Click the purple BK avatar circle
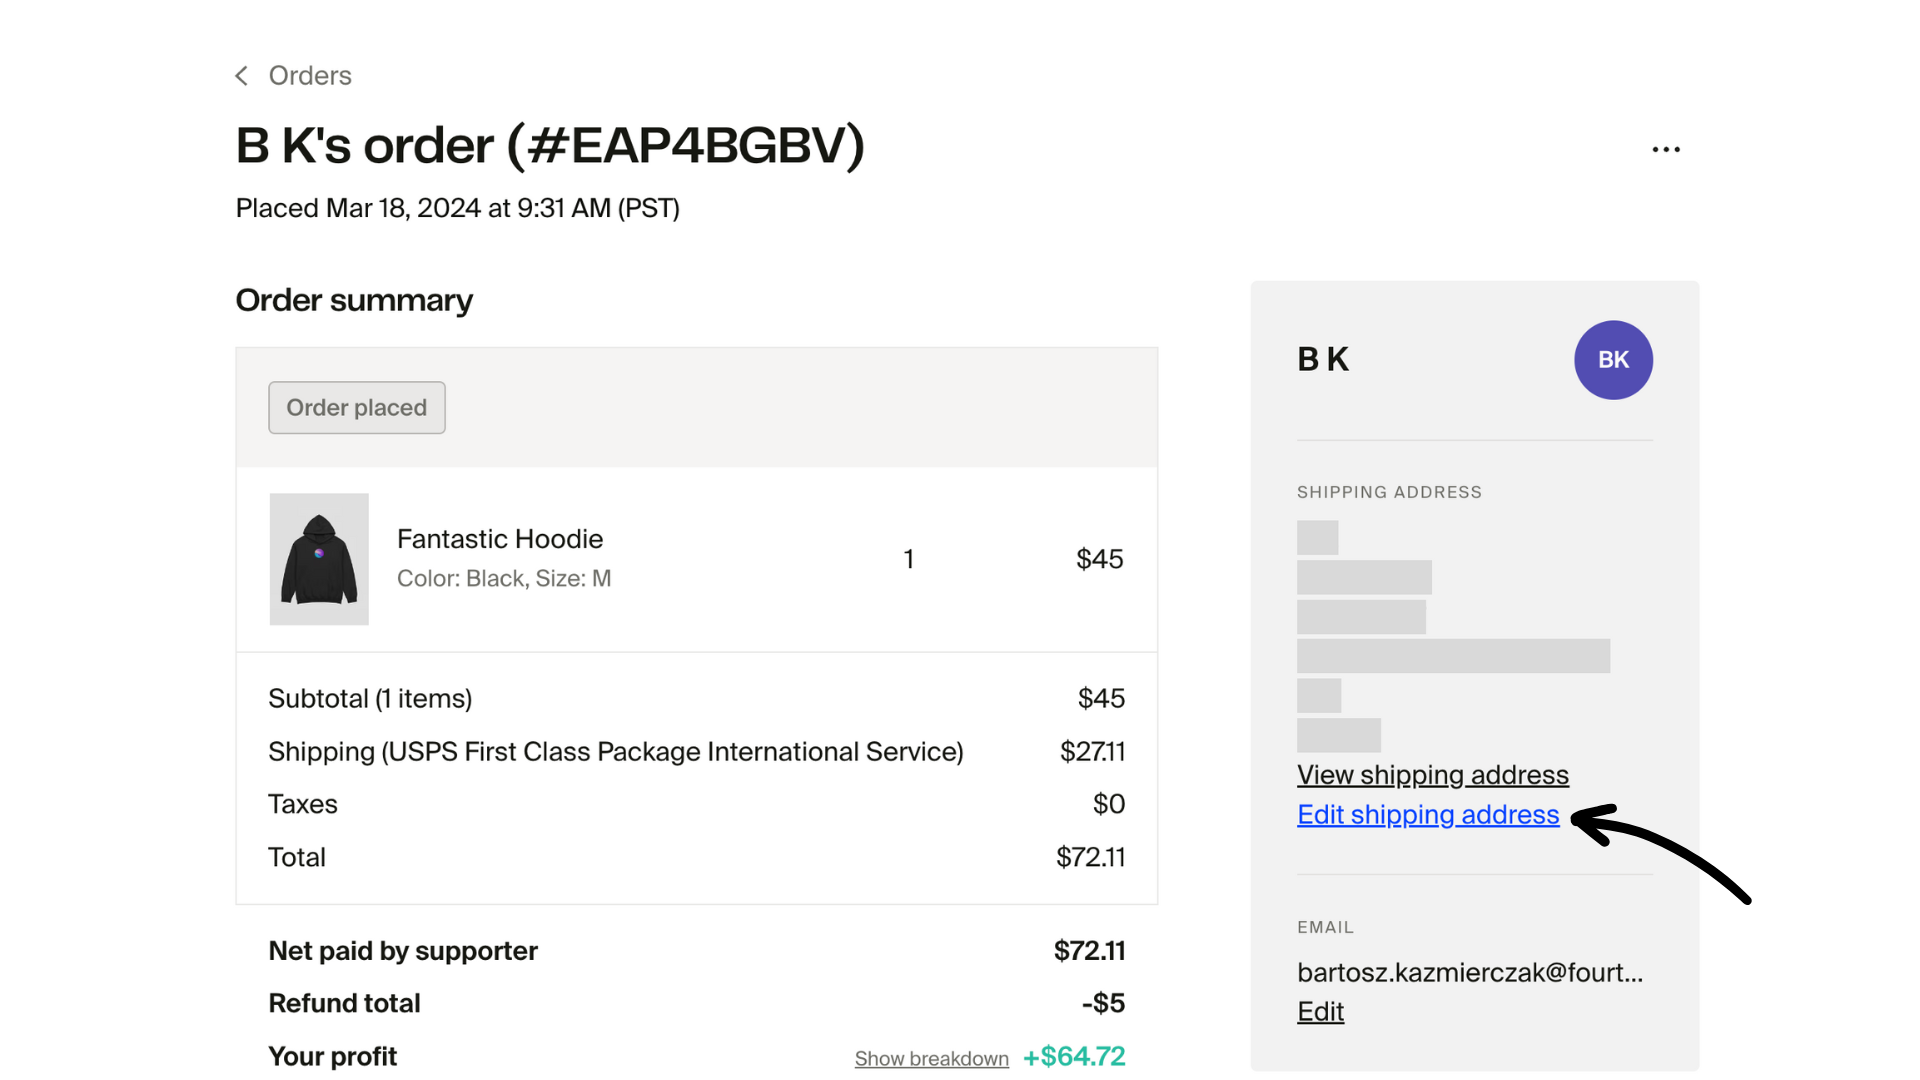This screenshot has width=1920, height=1080. tap(1613, 360)
